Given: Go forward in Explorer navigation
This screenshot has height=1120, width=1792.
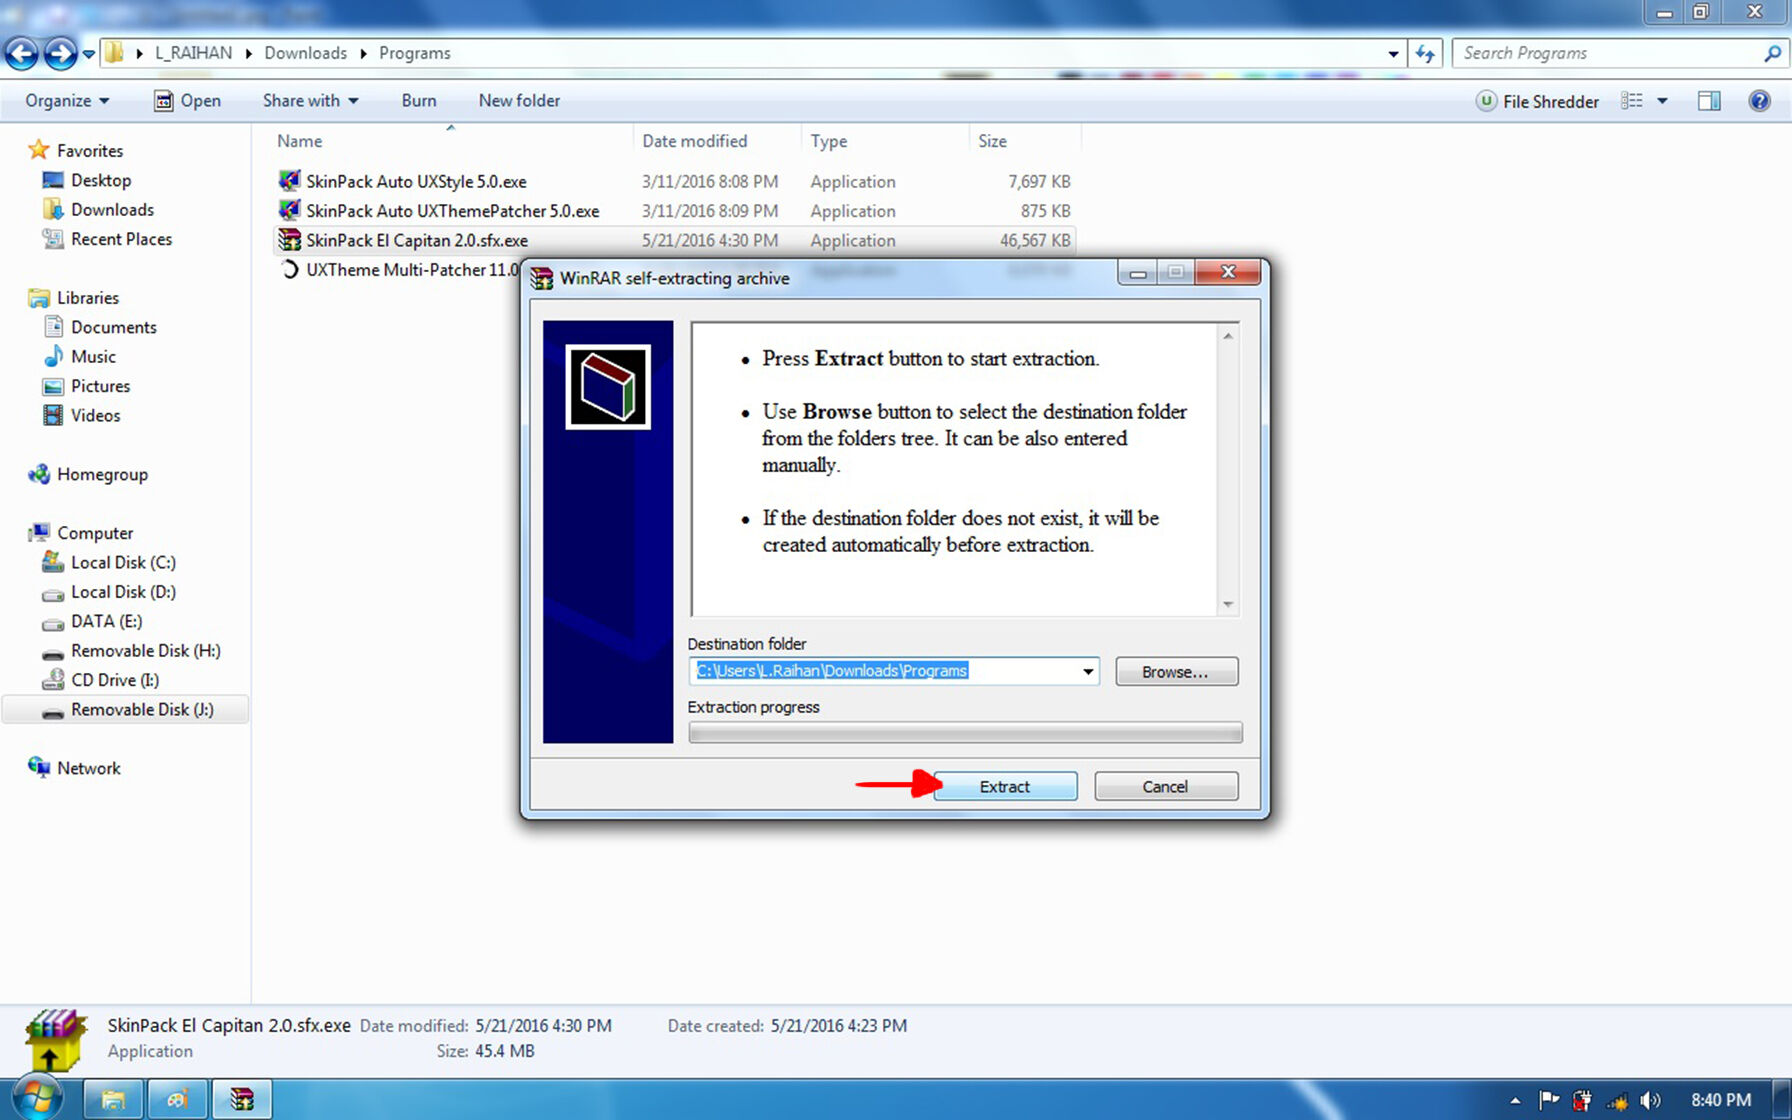Looking at the screenshot, I should coord(60,53).
